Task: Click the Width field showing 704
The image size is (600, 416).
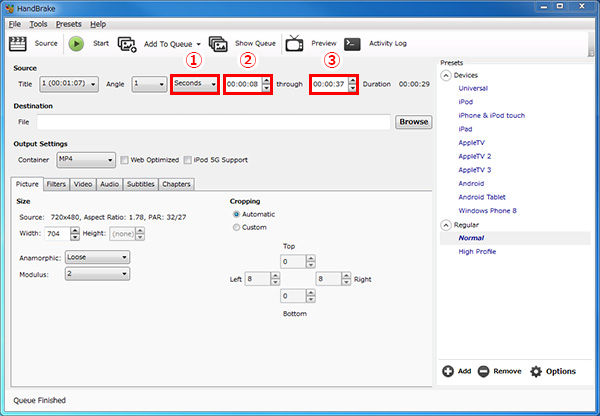Action: pyautogui.click(x=58, y=233)
